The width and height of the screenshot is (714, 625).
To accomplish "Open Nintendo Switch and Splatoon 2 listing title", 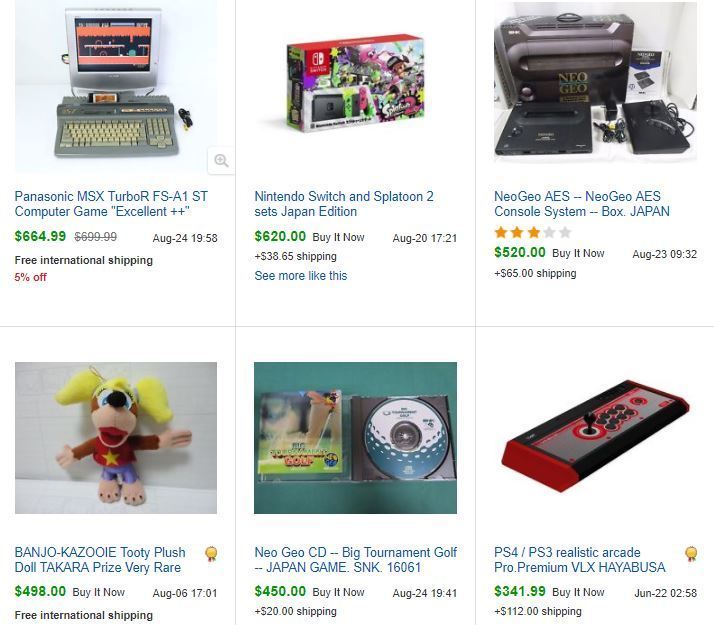I will (x=344, y=204).
